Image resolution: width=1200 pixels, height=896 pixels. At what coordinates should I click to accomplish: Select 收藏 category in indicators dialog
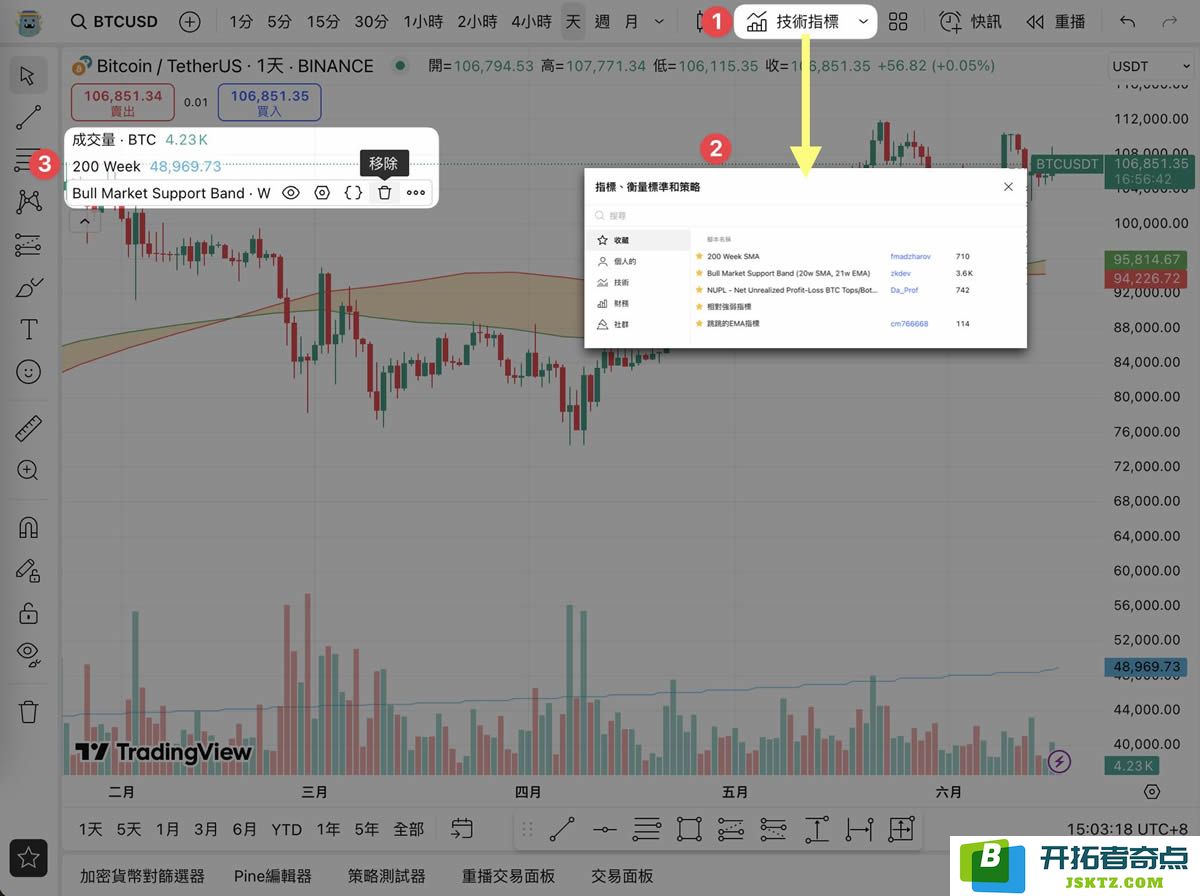(x=638, y=240)
